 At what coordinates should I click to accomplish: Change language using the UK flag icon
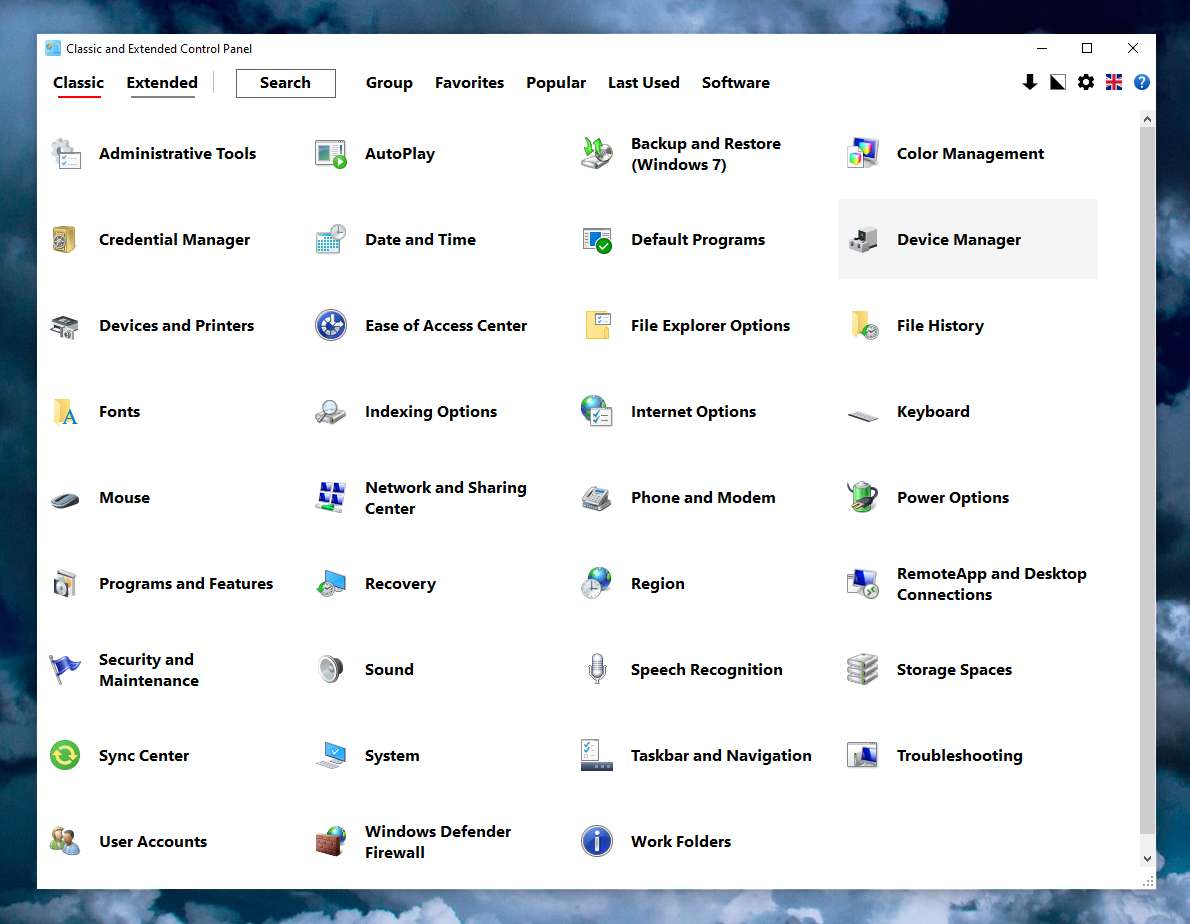tap(1114, 82)
